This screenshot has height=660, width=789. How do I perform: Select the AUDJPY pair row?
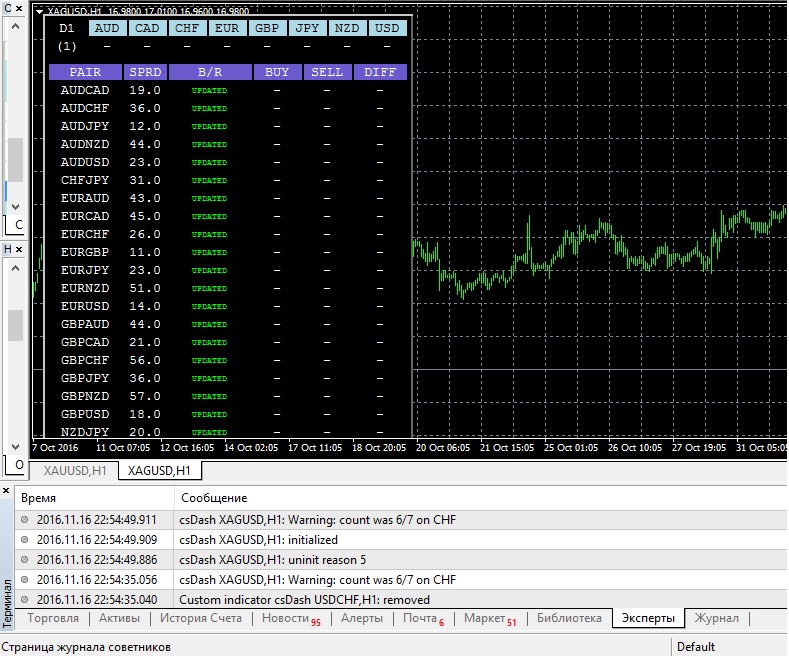tap(227, 126)
